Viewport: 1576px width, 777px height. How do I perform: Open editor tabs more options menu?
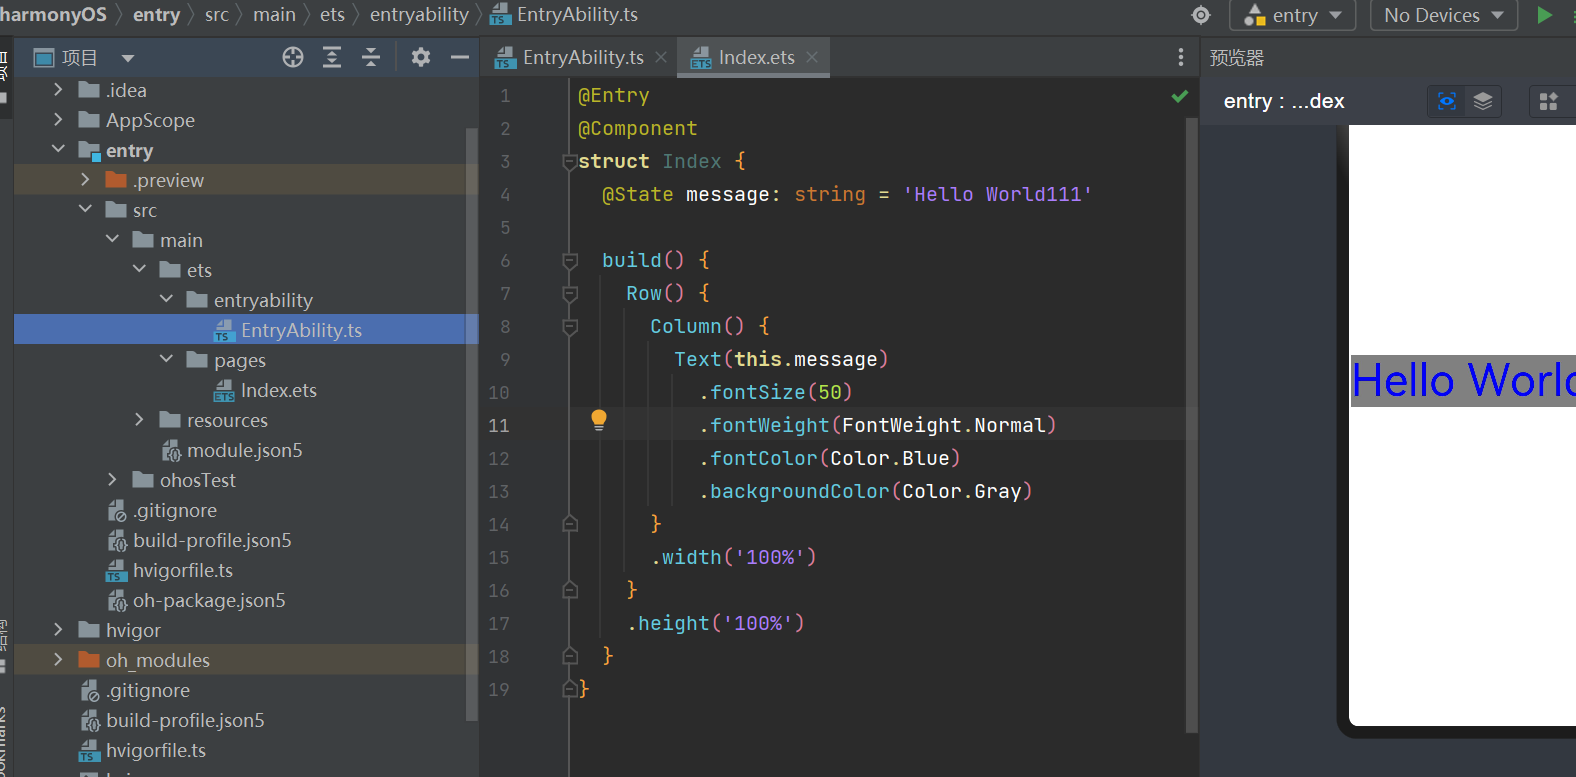point(1181,57)
